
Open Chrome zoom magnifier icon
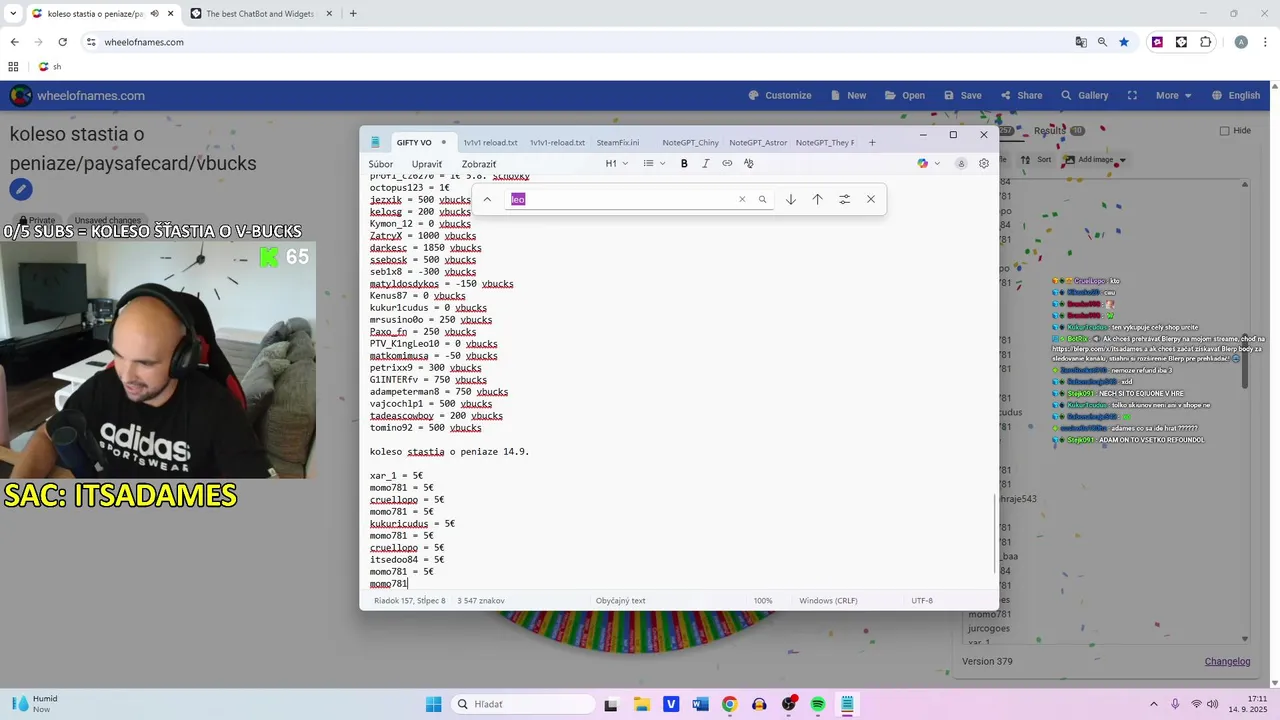tap(1102, 42)
